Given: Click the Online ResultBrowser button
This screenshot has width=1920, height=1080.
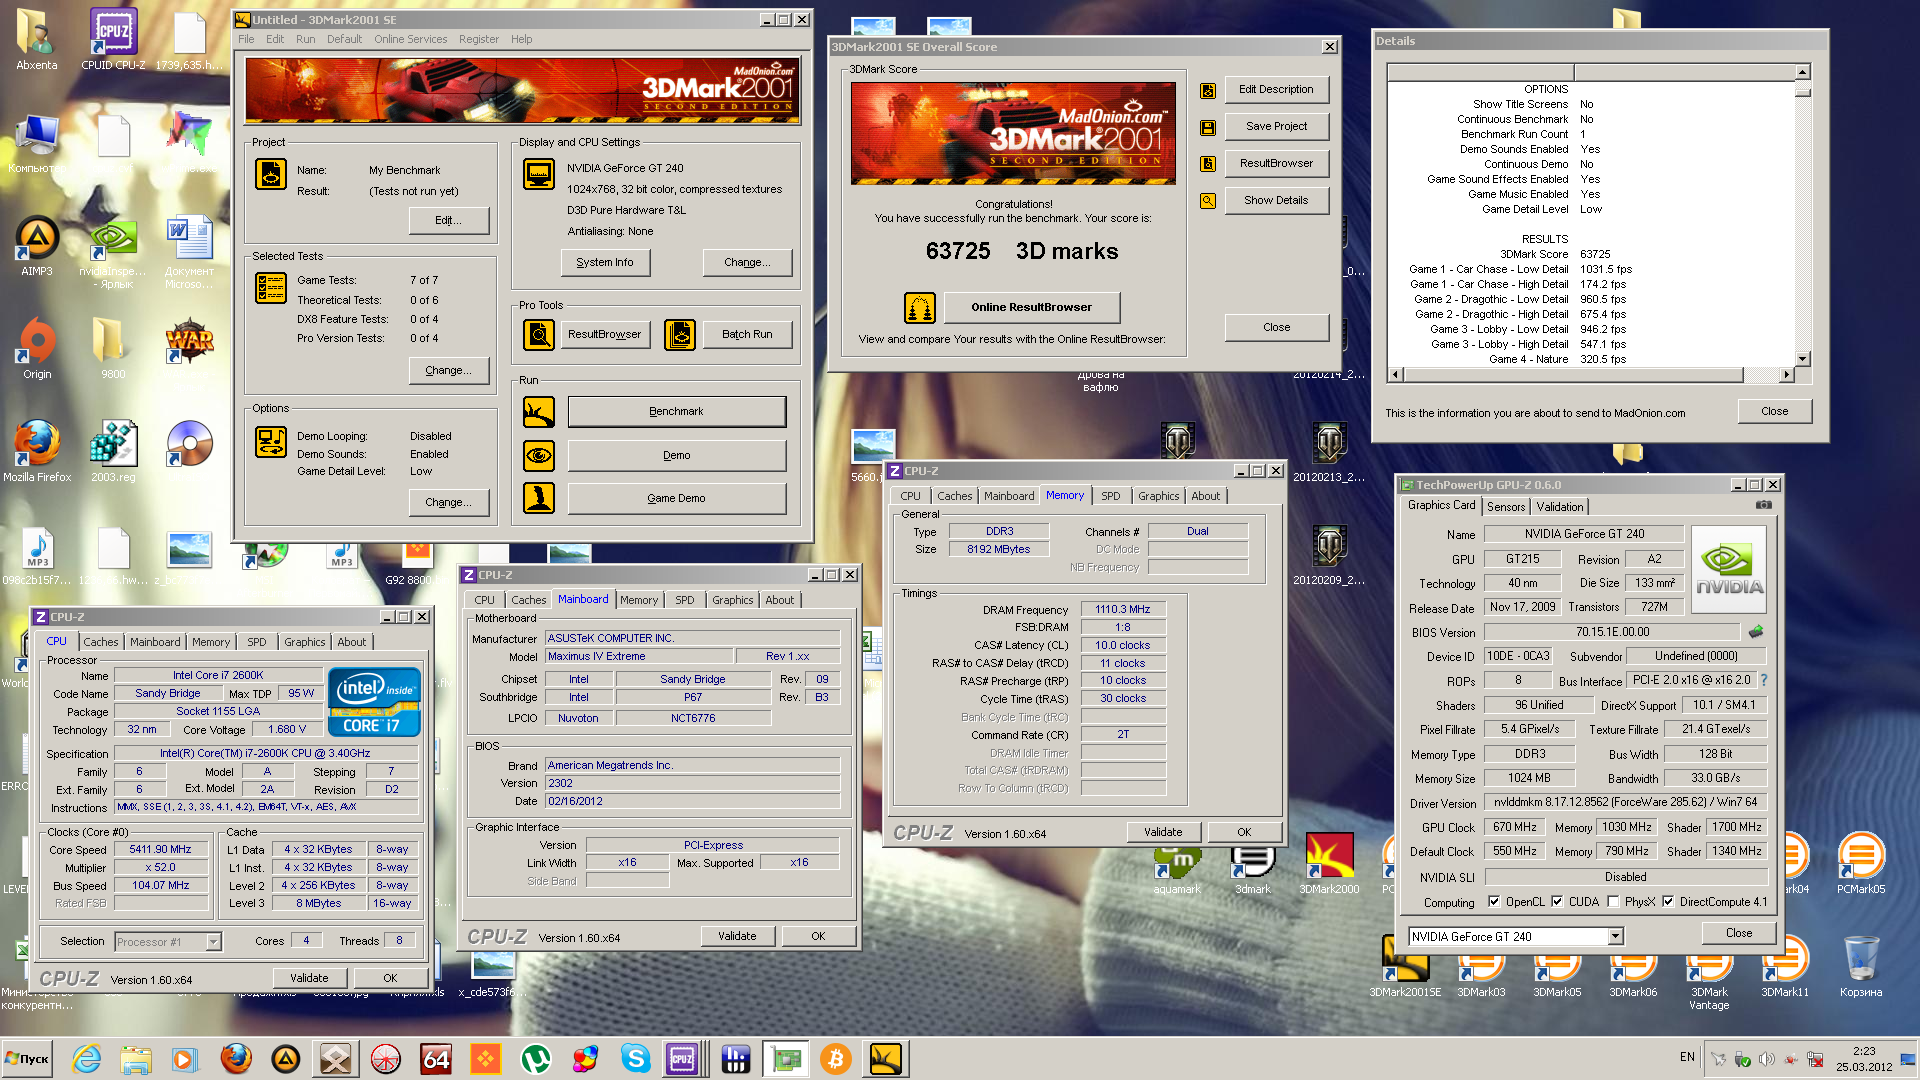Looking at the screenshot, I should click(1031, 308).
